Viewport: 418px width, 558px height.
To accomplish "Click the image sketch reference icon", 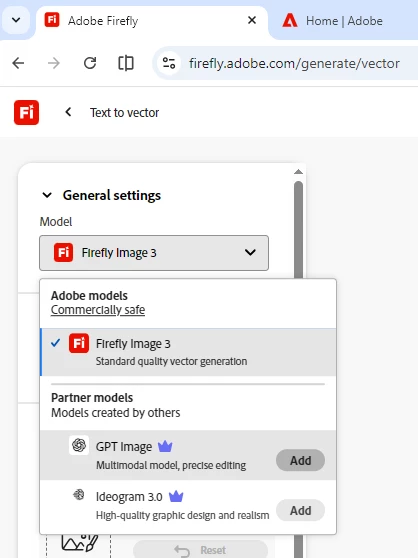I will tap(80, 543).
